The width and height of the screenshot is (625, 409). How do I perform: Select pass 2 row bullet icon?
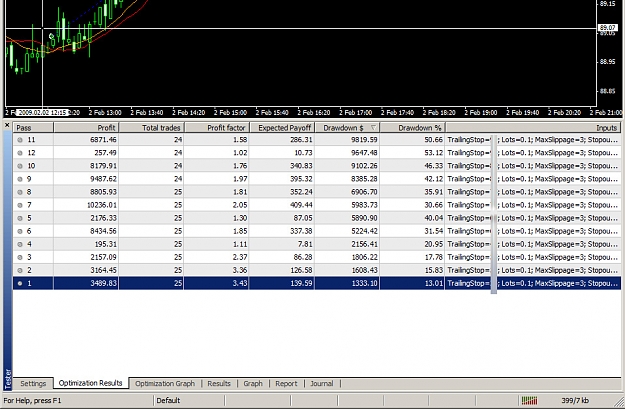point(20,270)
